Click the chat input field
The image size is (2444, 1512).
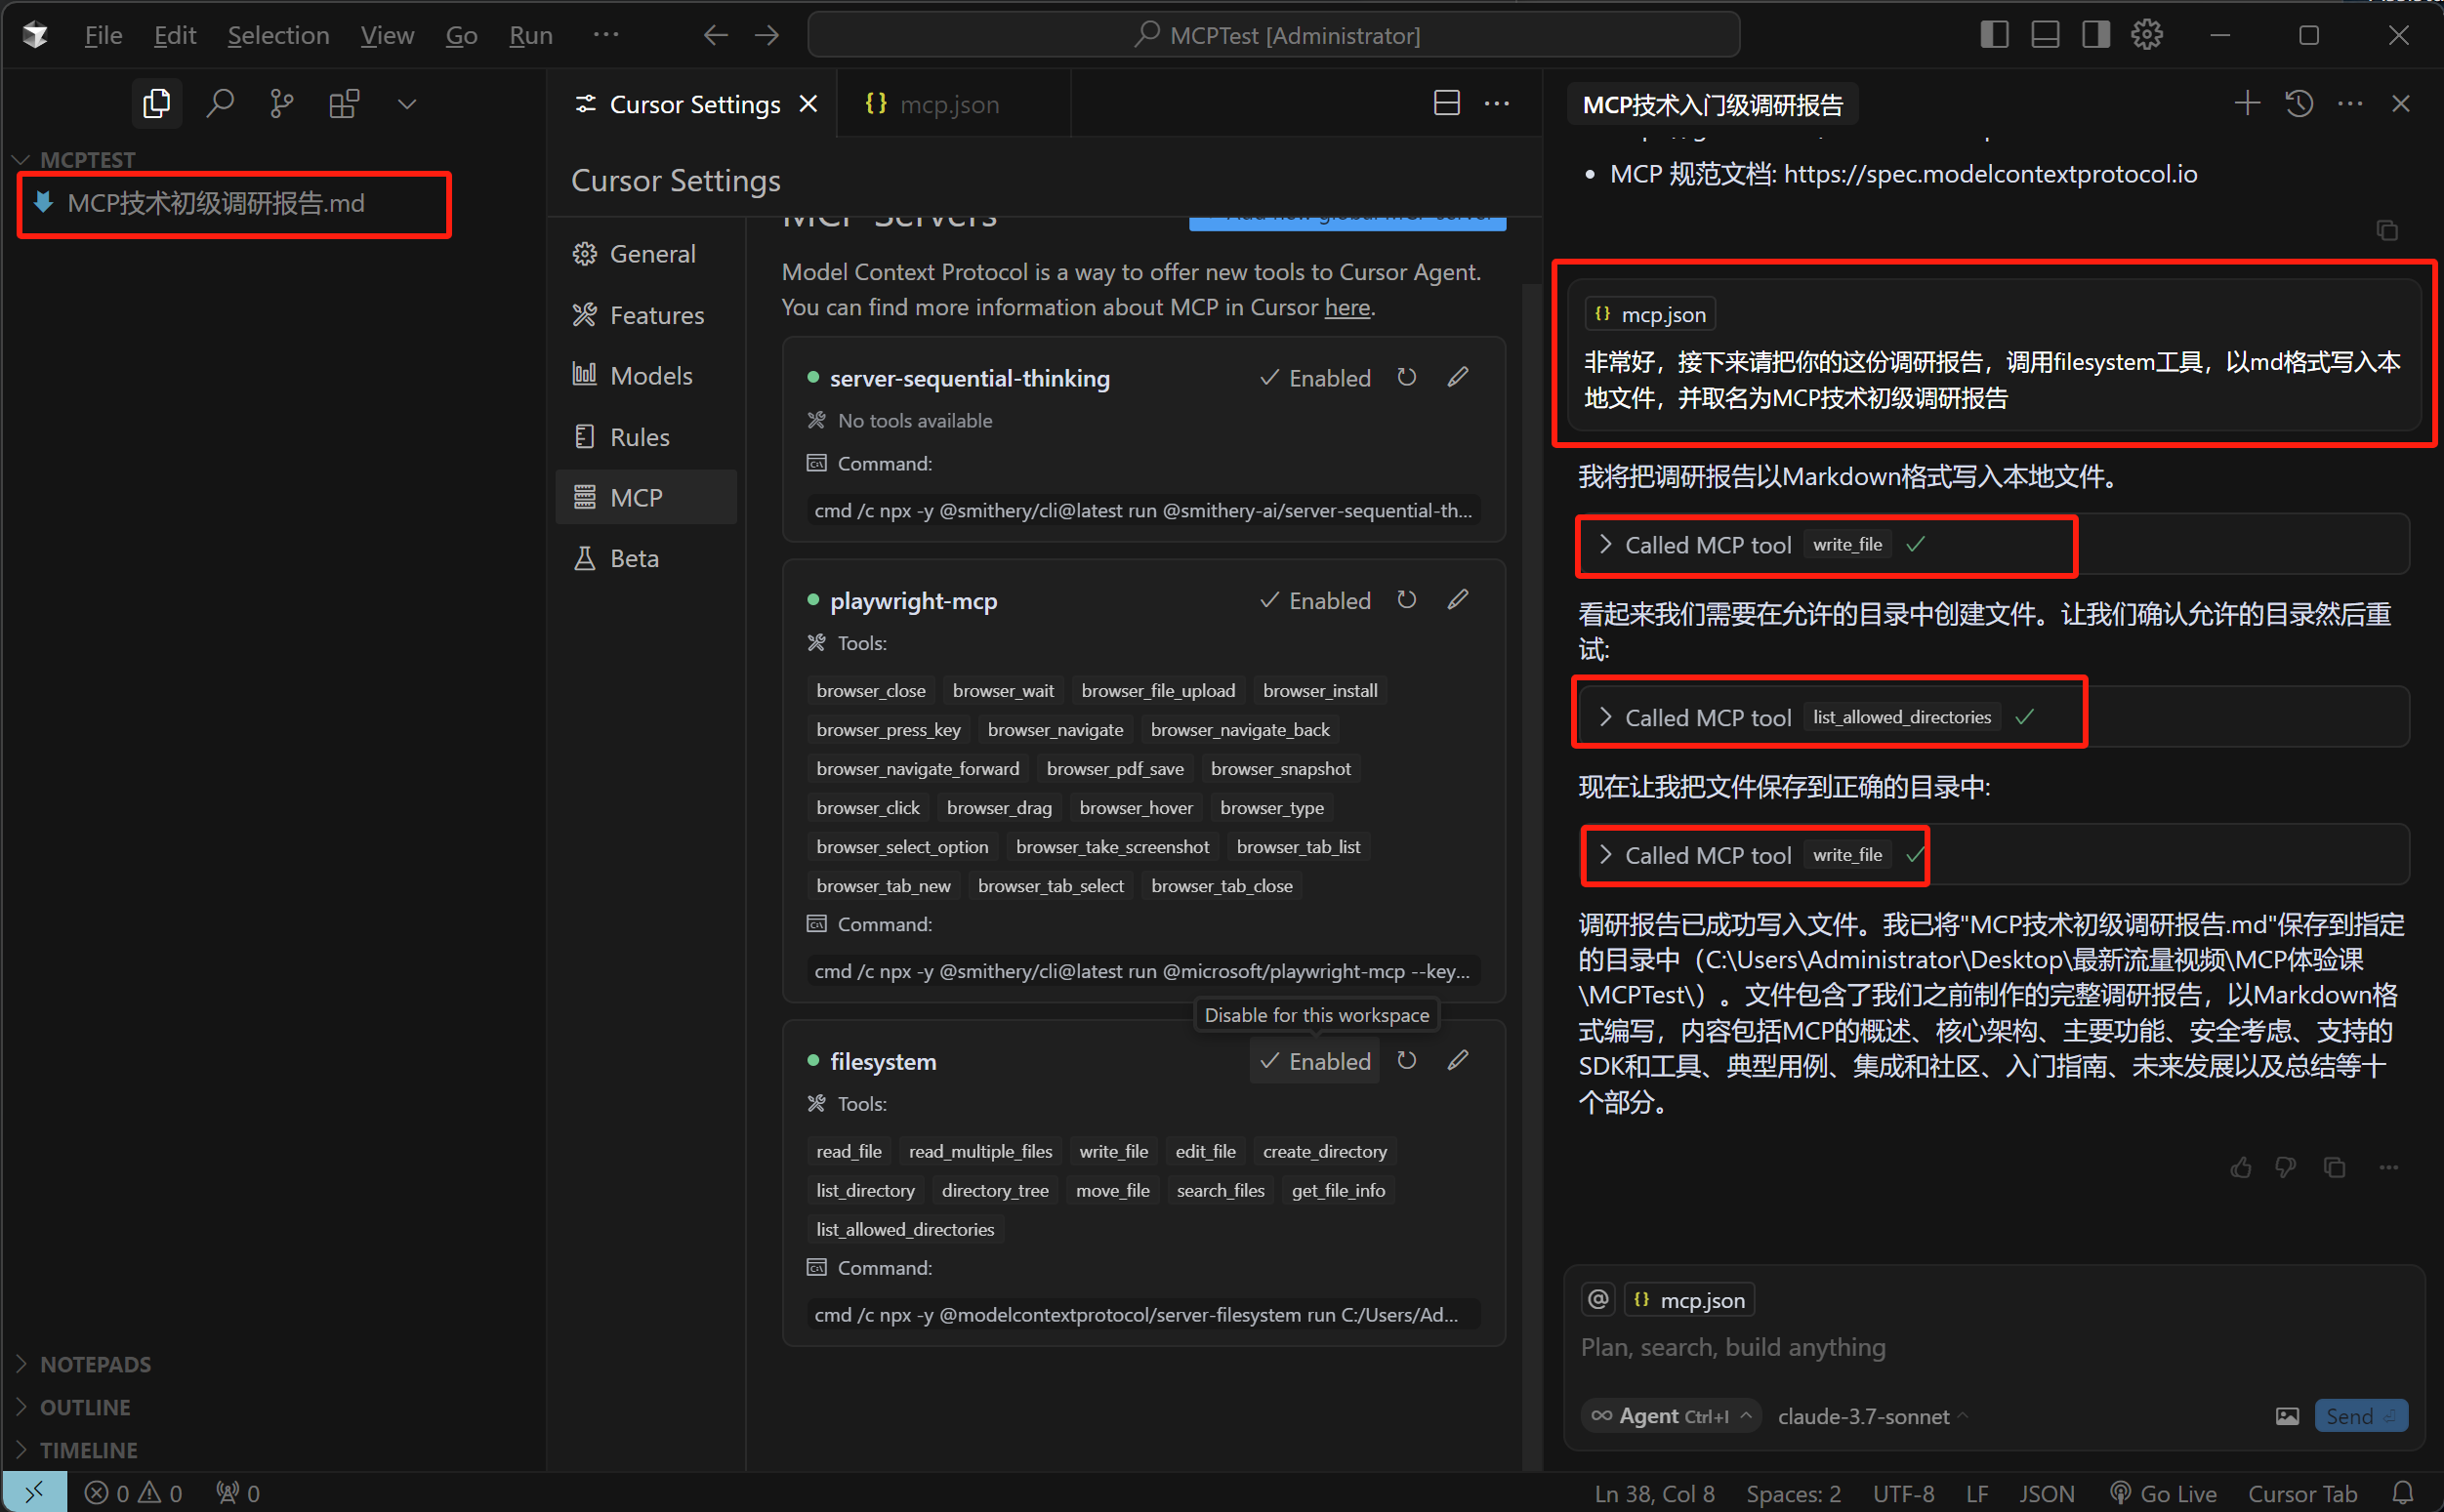point(1994,1347)
